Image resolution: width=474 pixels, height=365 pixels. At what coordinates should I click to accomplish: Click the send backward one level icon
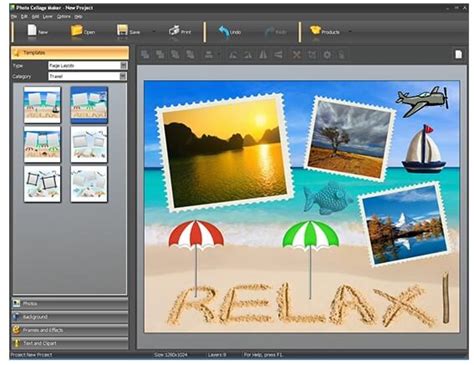tap(190, 54)
